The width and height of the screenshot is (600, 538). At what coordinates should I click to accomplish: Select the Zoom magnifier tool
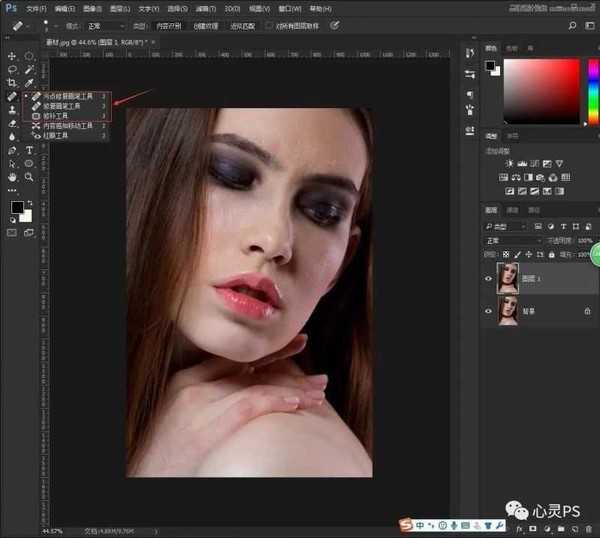29,176
